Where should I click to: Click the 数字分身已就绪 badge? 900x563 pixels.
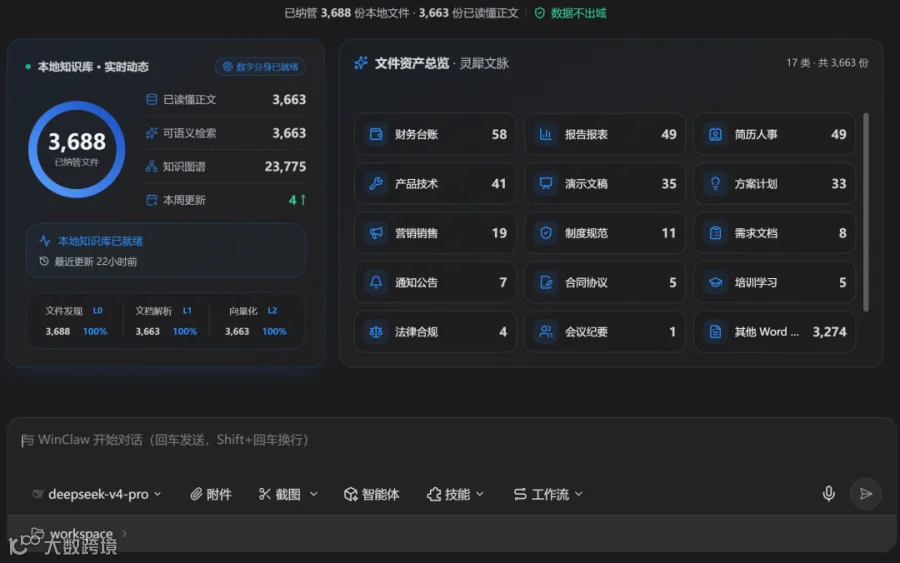click(x=260, y=67)
